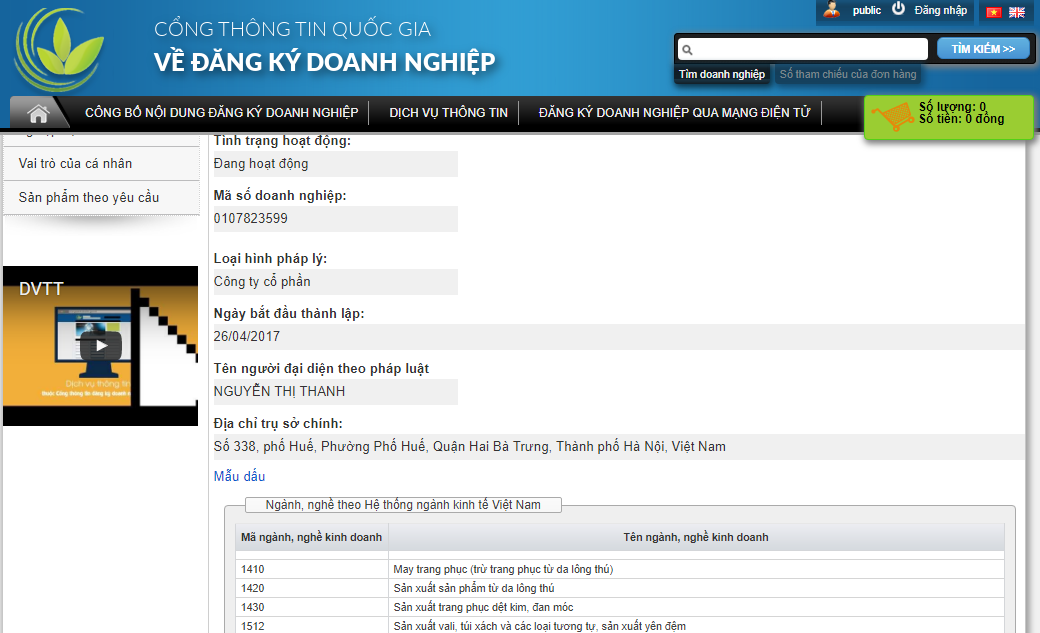1040x633 pixels.
Task: Switch to English with the UK flag
Action: pos(1017,12)
